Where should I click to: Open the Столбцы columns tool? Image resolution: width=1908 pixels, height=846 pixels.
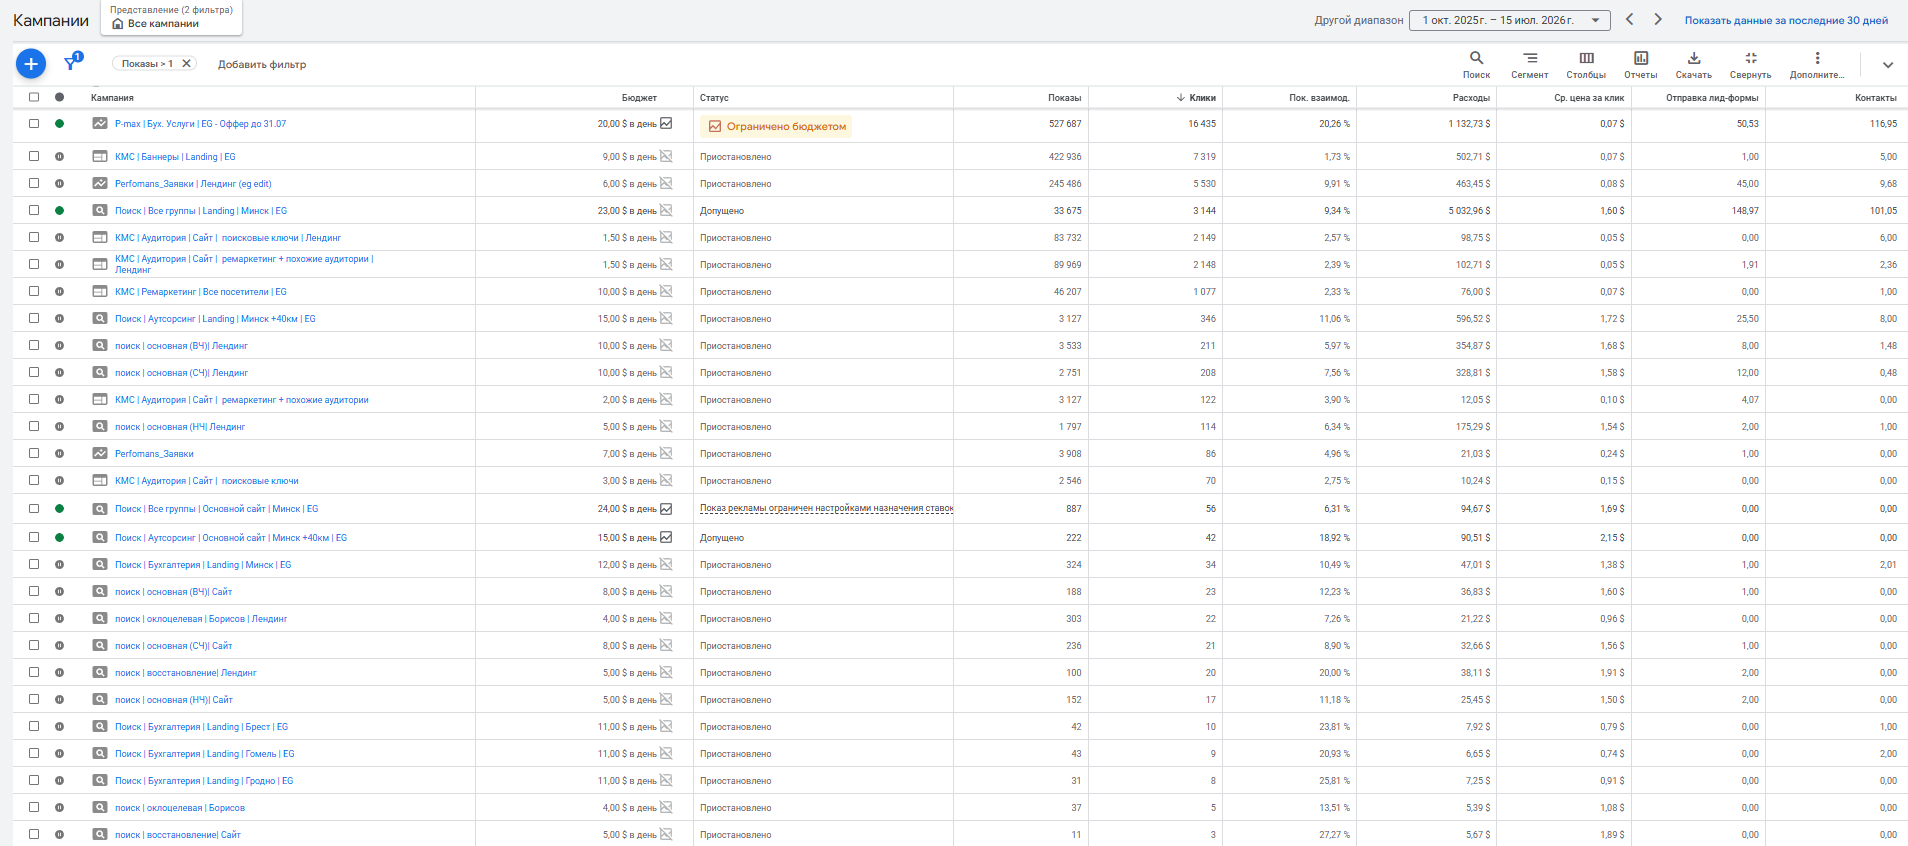coord(1586,65)
